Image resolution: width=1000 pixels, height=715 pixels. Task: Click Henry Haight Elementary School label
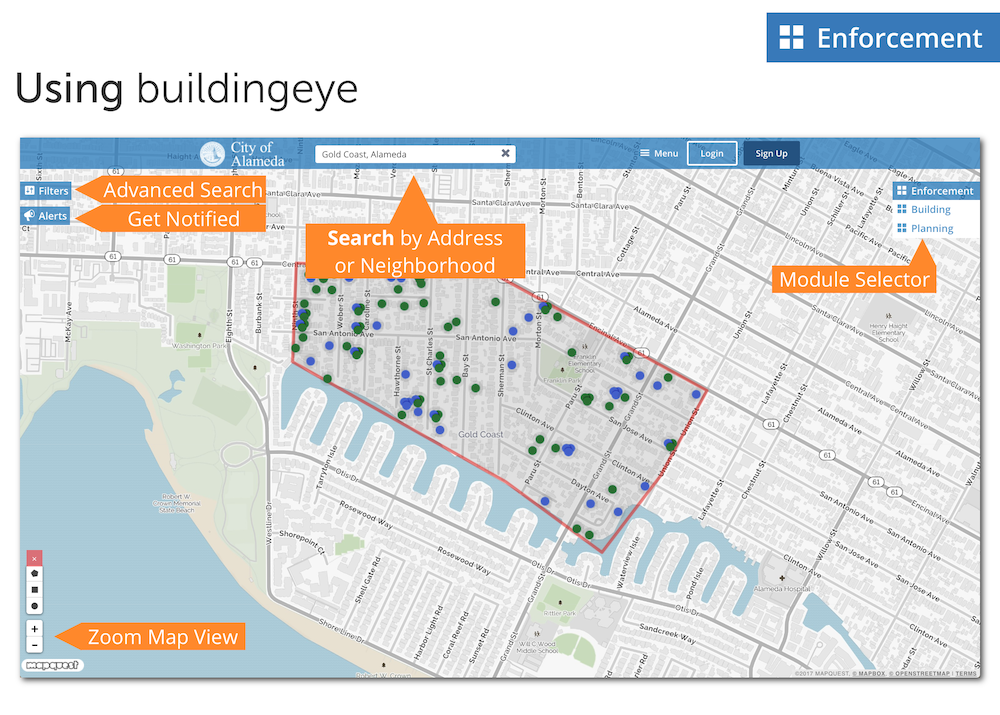click(x=888, y=332)
